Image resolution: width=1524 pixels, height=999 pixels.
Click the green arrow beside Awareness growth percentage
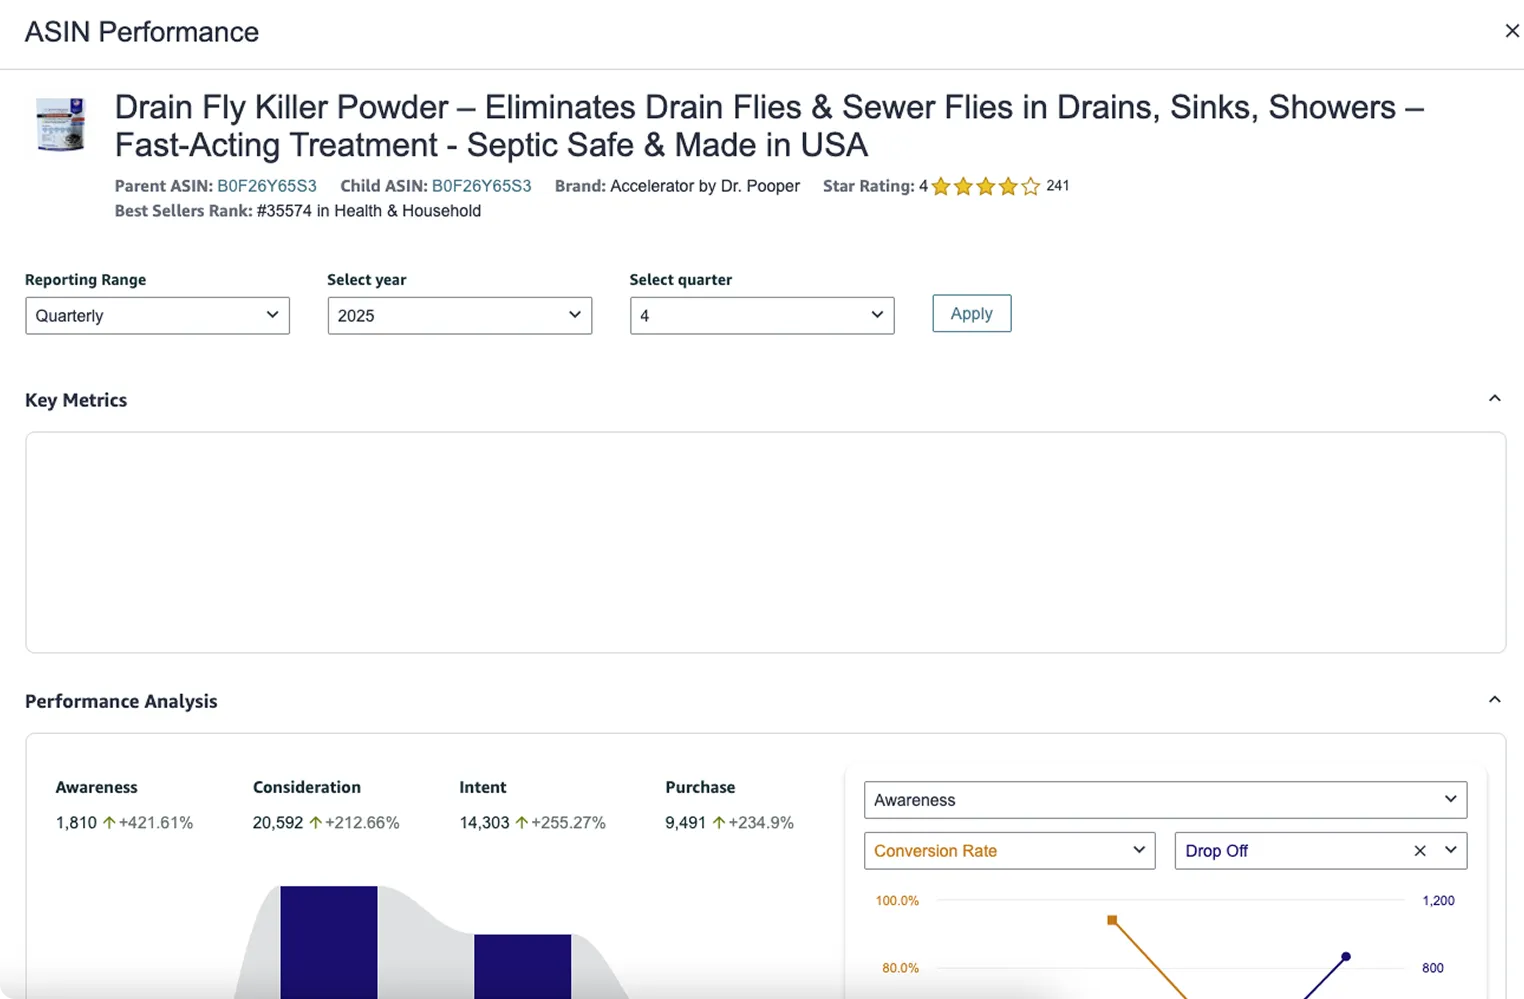pyautogui.click(x=107, y=821)
